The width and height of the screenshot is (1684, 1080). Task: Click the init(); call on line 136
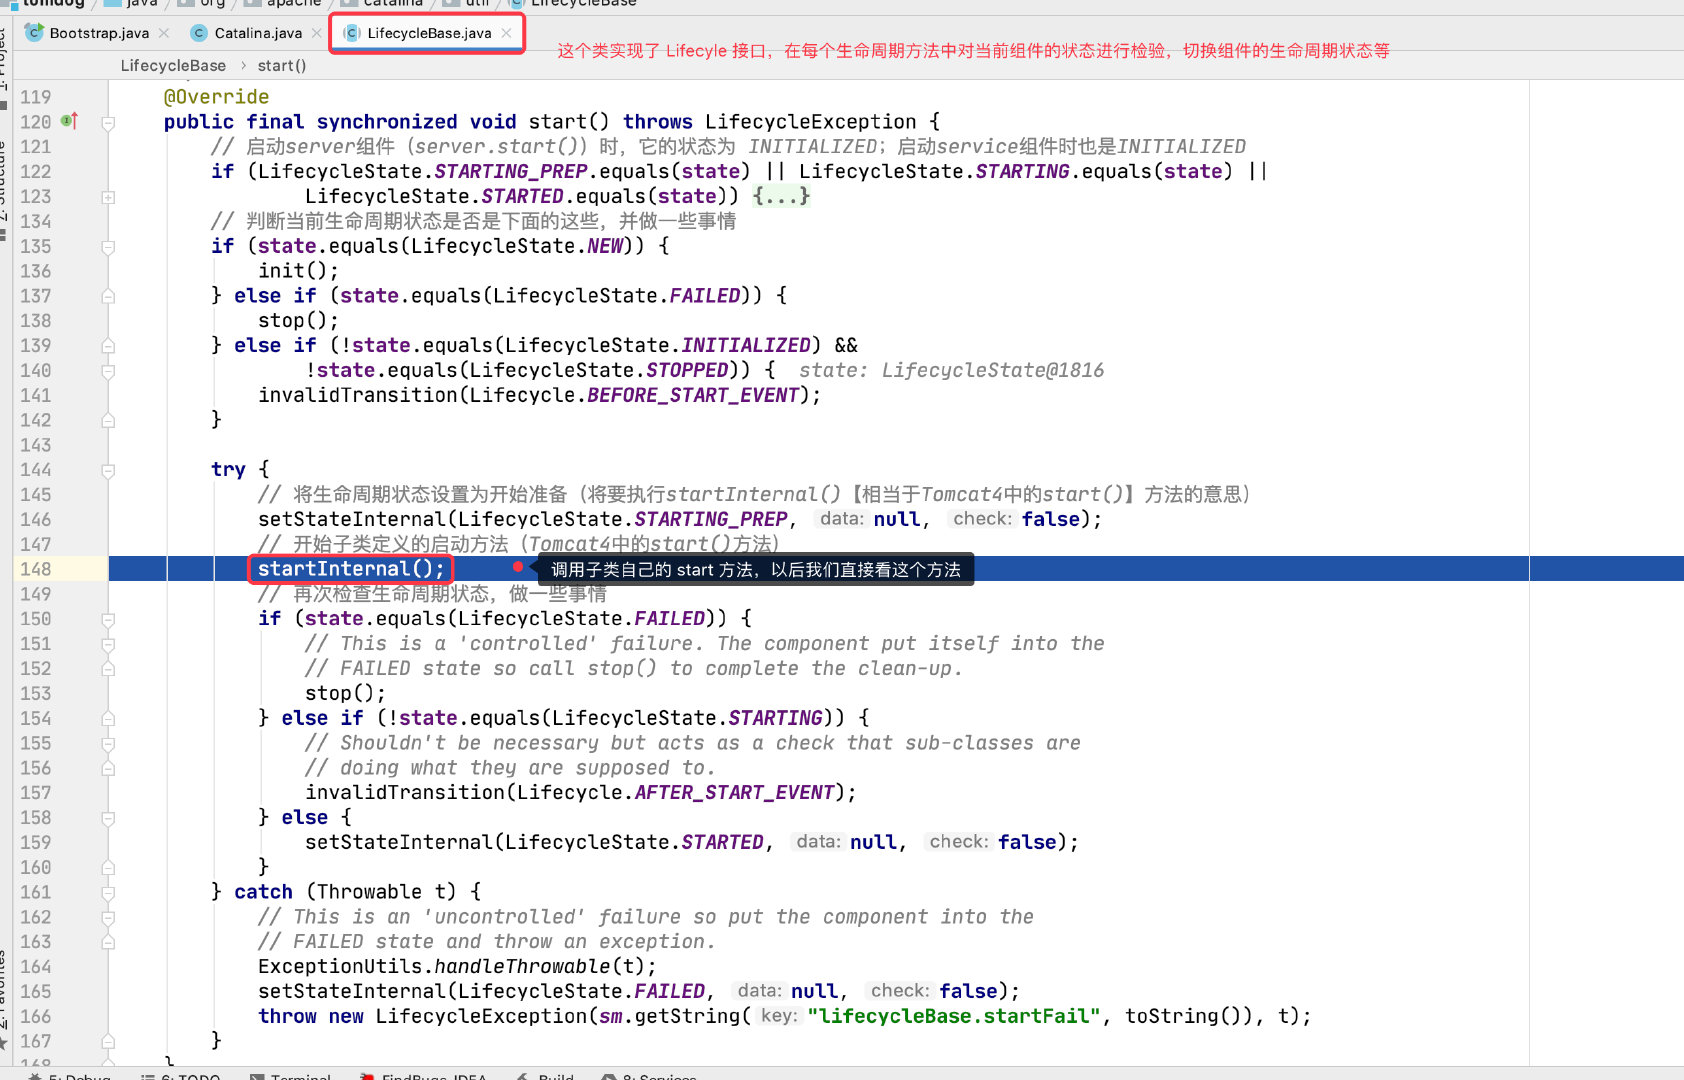[x=298, y=271]
